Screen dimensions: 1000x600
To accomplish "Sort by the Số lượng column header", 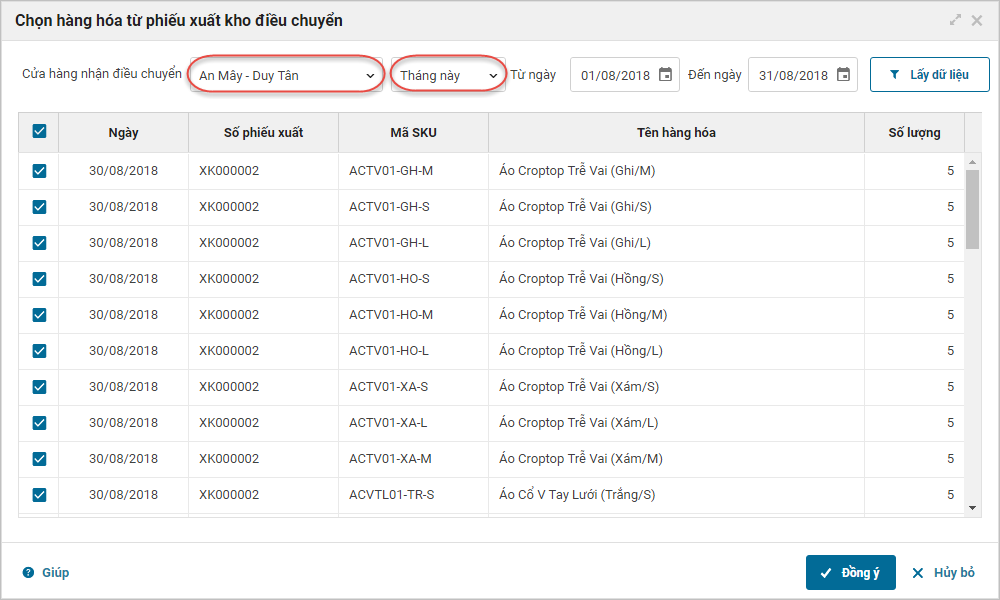I will pos(914,133).
